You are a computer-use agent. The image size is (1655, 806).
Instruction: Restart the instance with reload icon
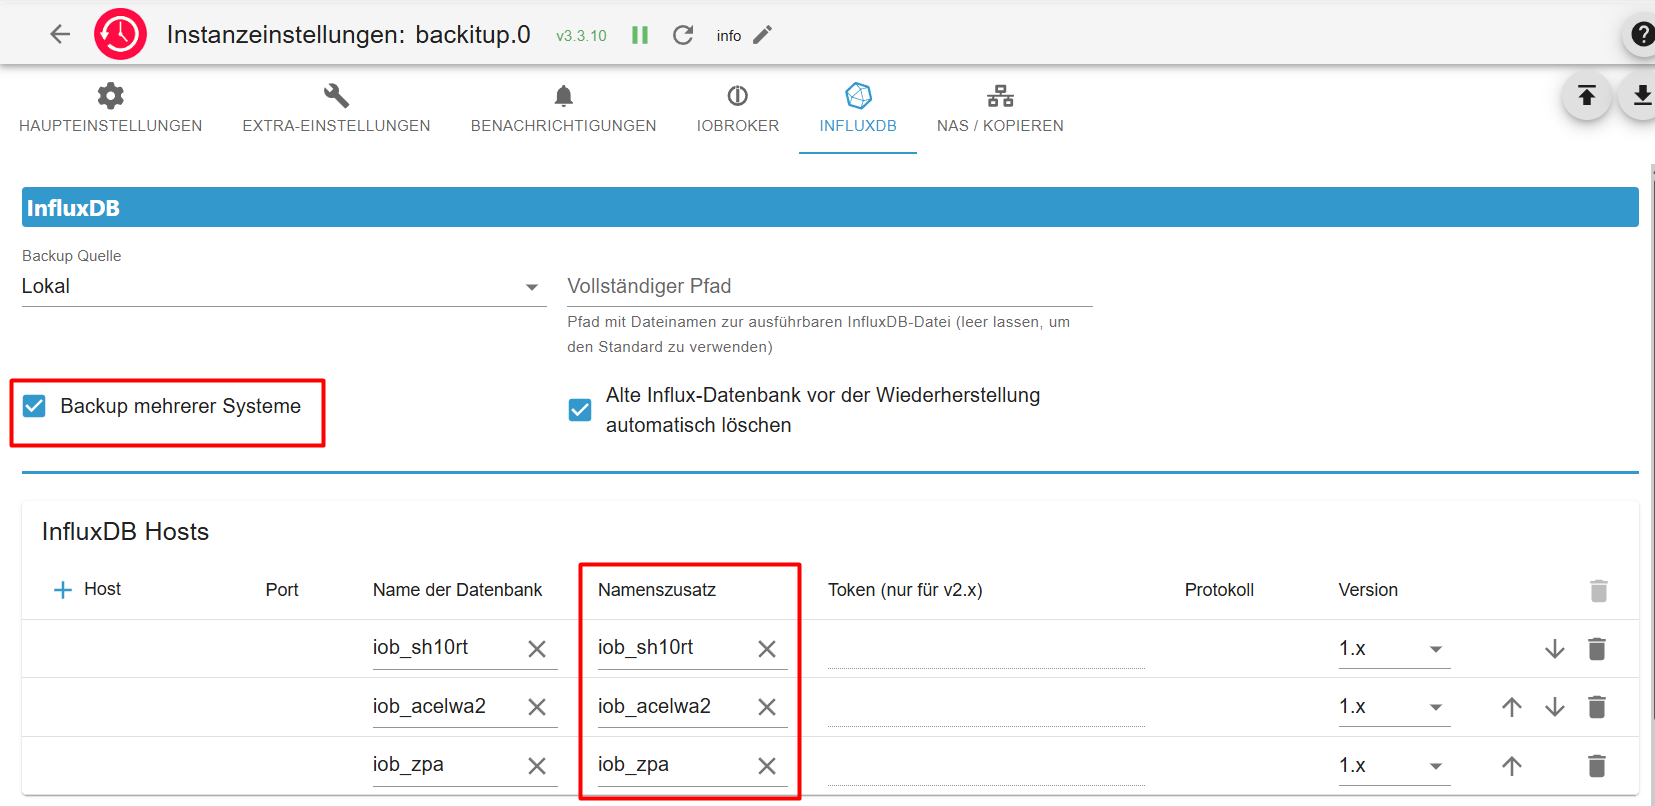pyautogui.click(x=683, y=35)
